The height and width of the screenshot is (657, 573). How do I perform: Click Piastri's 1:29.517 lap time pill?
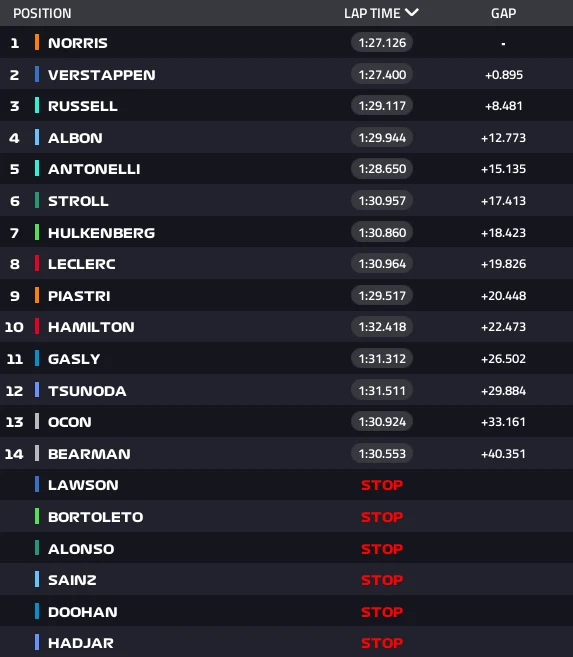[382, 296]
